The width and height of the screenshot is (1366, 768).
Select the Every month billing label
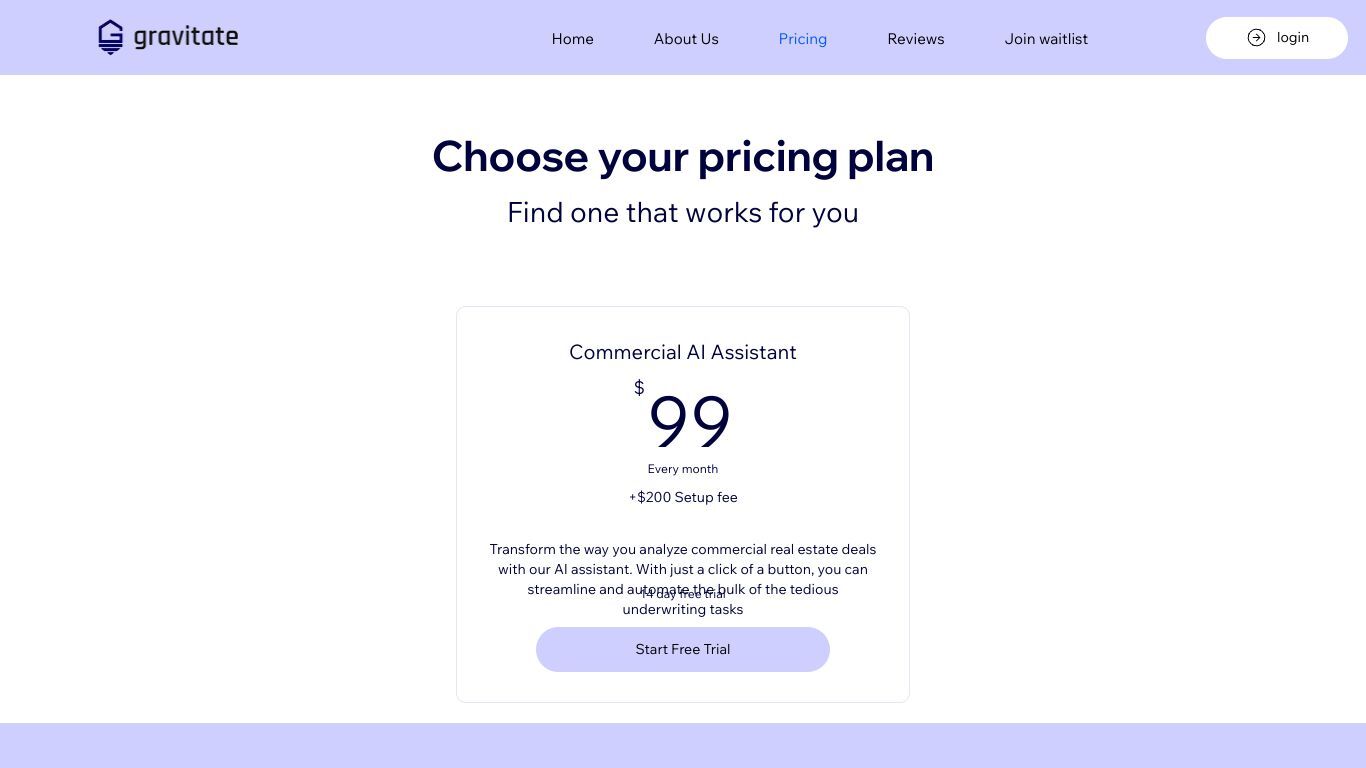683,469
